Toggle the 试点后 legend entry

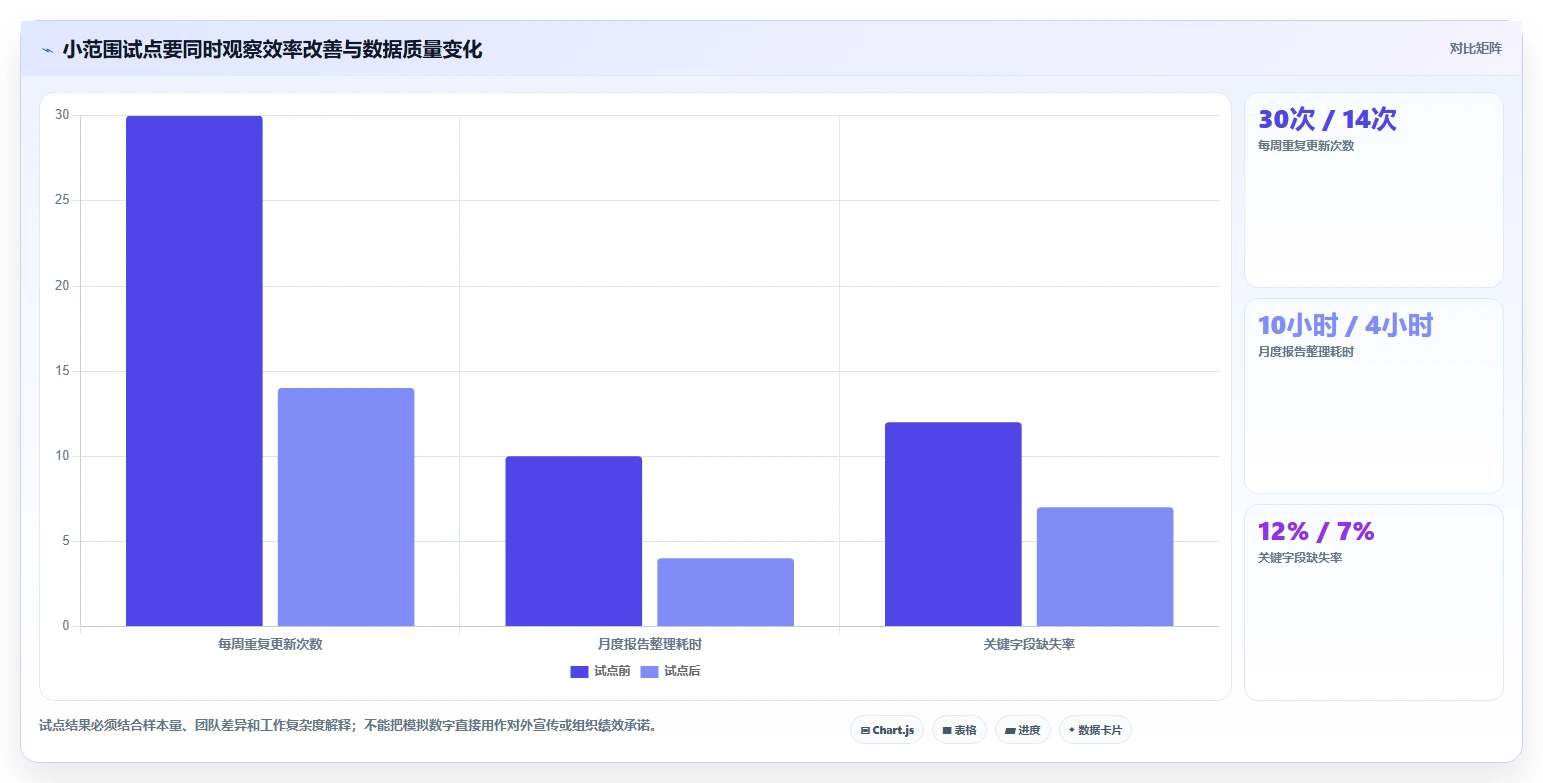pyautogui.click(x=670, y=671)
